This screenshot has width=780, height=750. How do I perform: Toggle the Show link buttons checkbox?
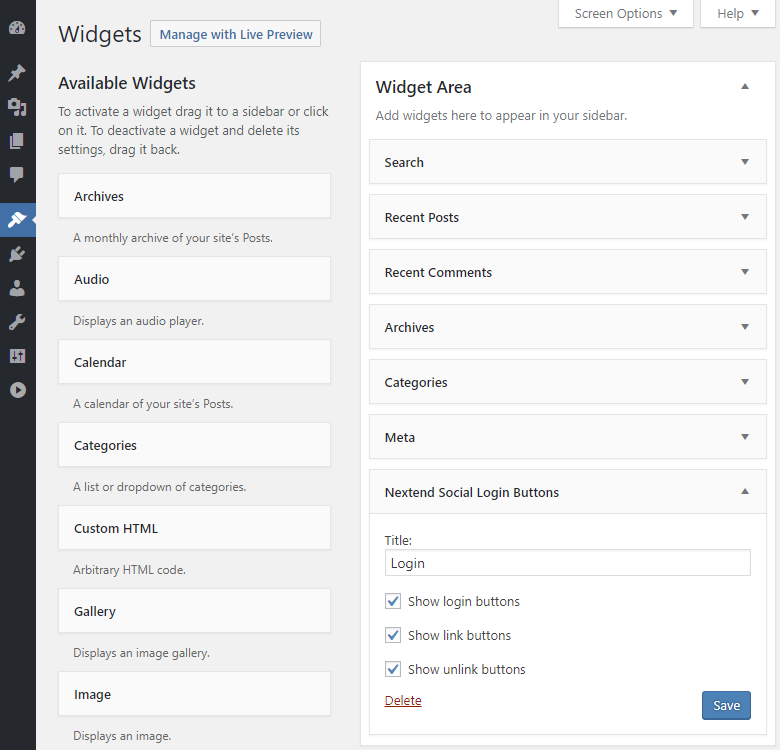[x=393, y=636]
